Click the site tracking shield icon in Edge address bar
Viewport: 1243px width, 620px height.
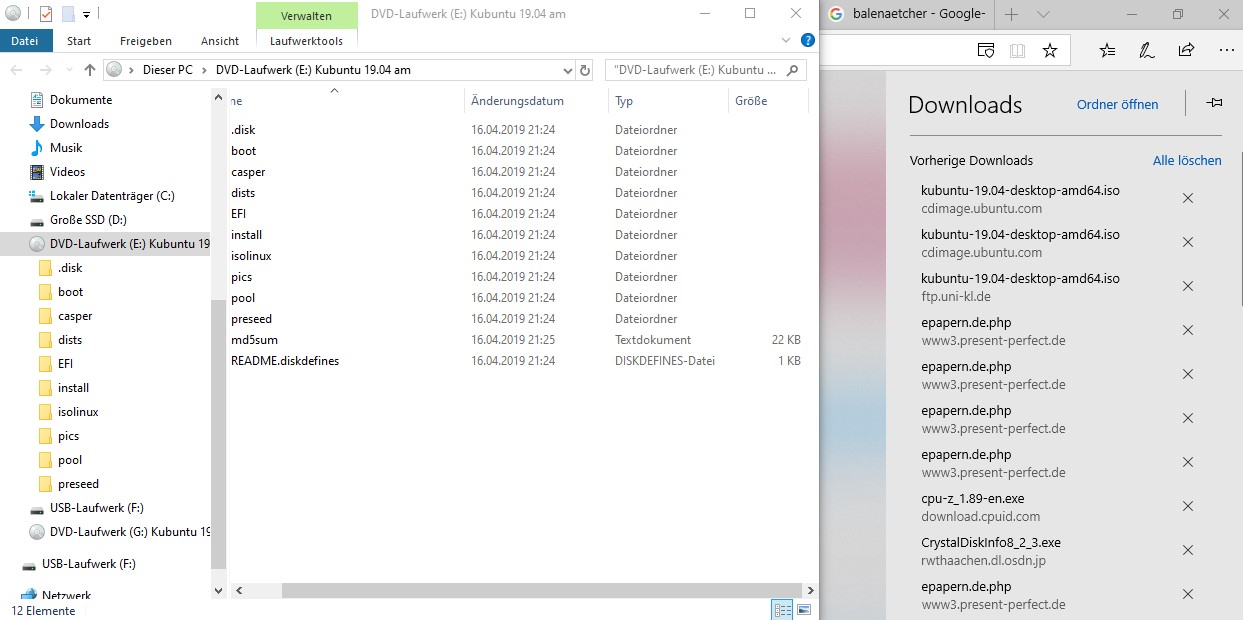click(985, 50)
